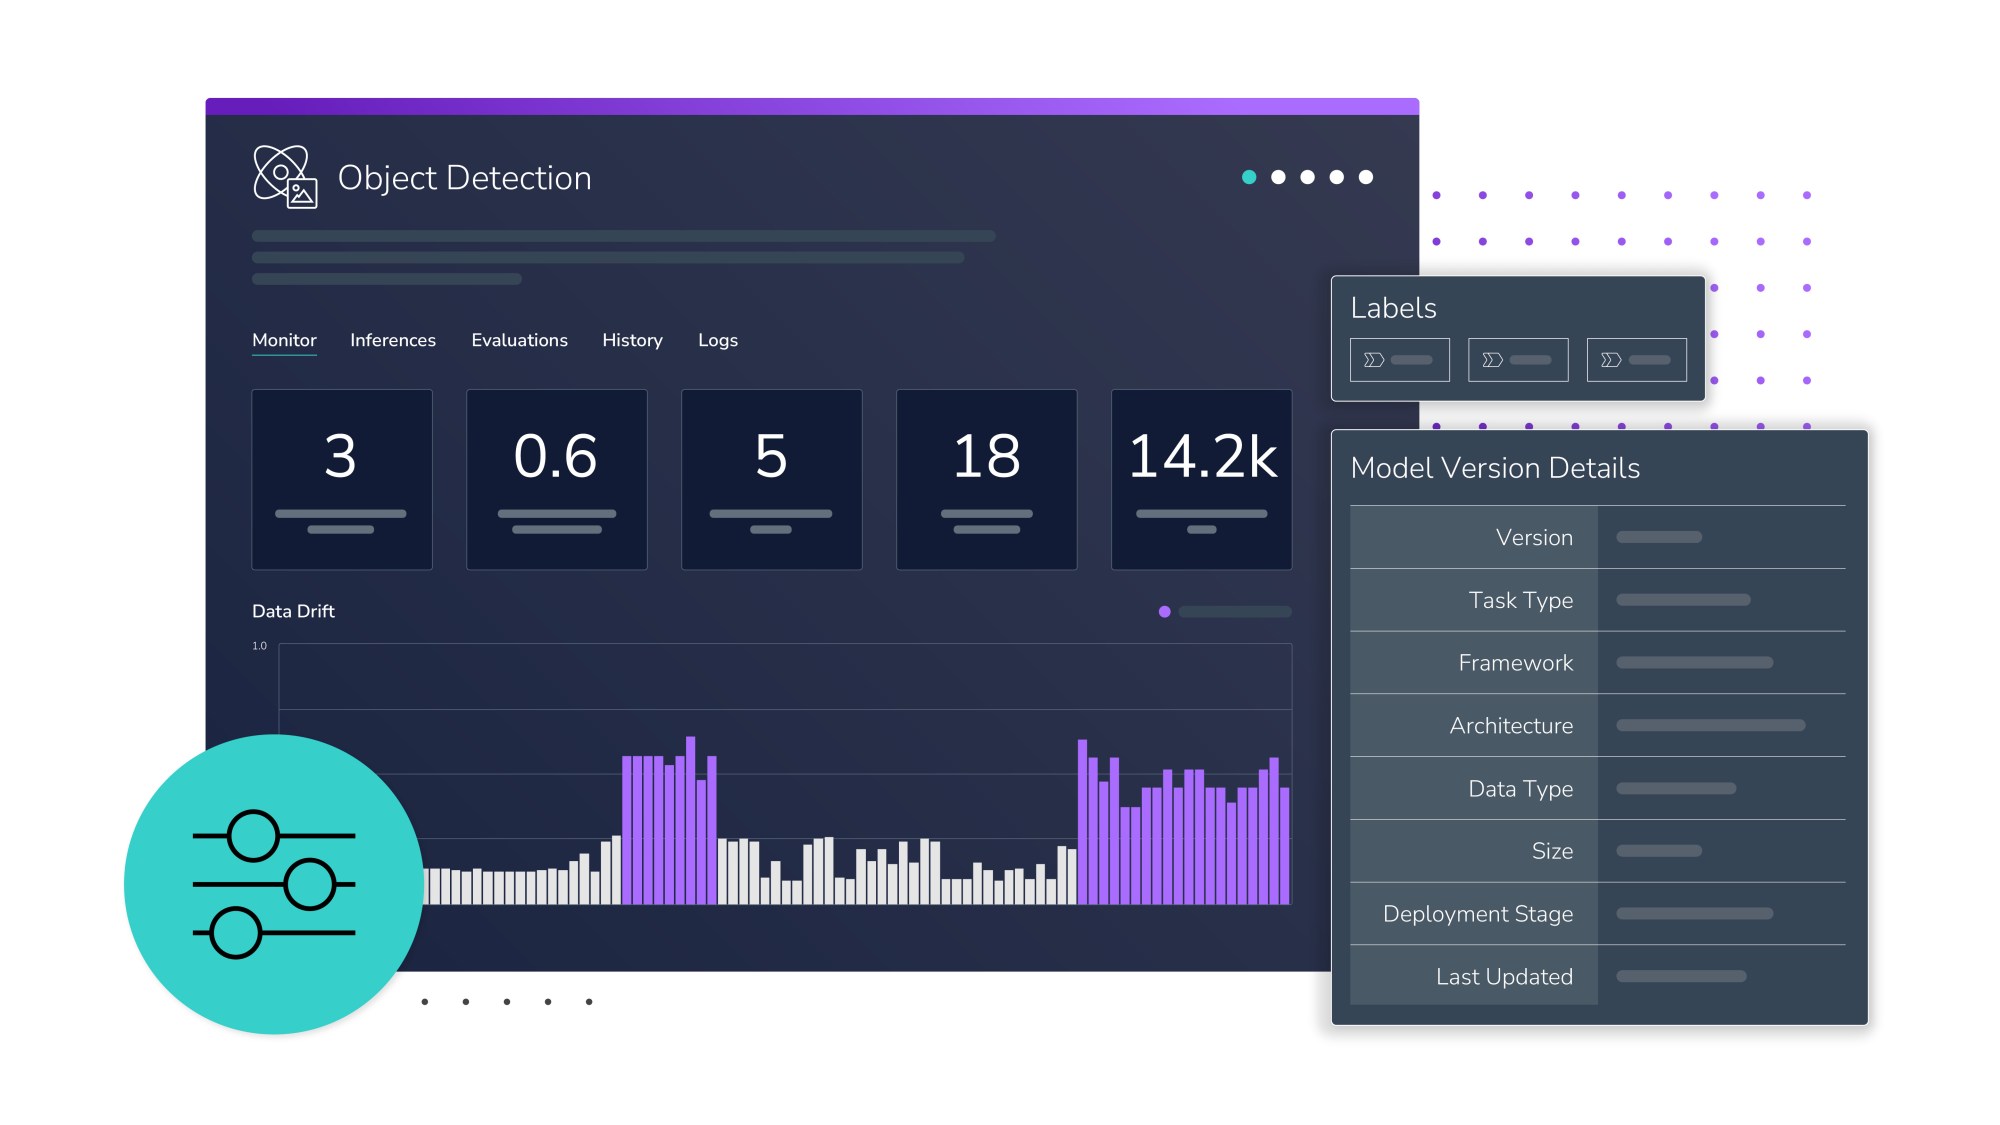
Task: Click the Model Version Details heading
Action: [x=1495, y=467]
